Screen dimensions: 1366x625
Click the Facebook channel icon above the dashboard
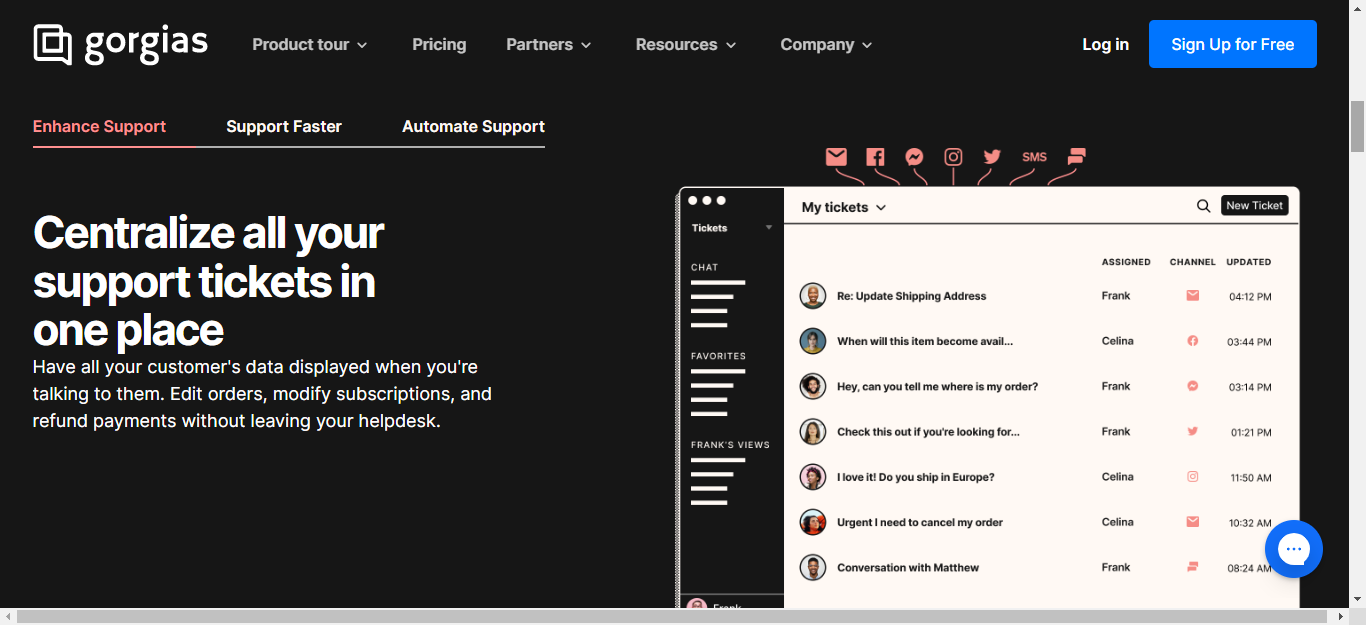coord(875,157)
